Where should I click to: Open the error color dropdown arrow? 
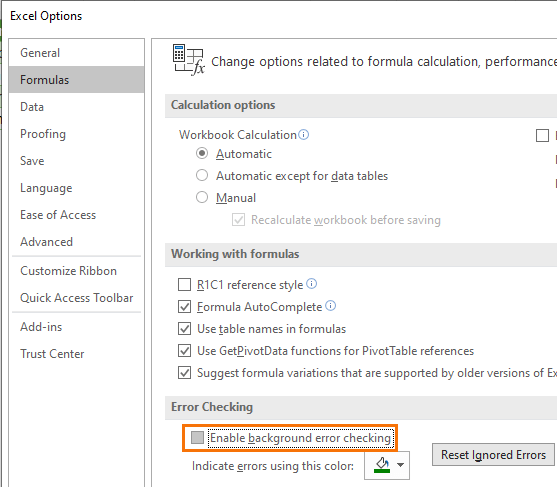400,465
